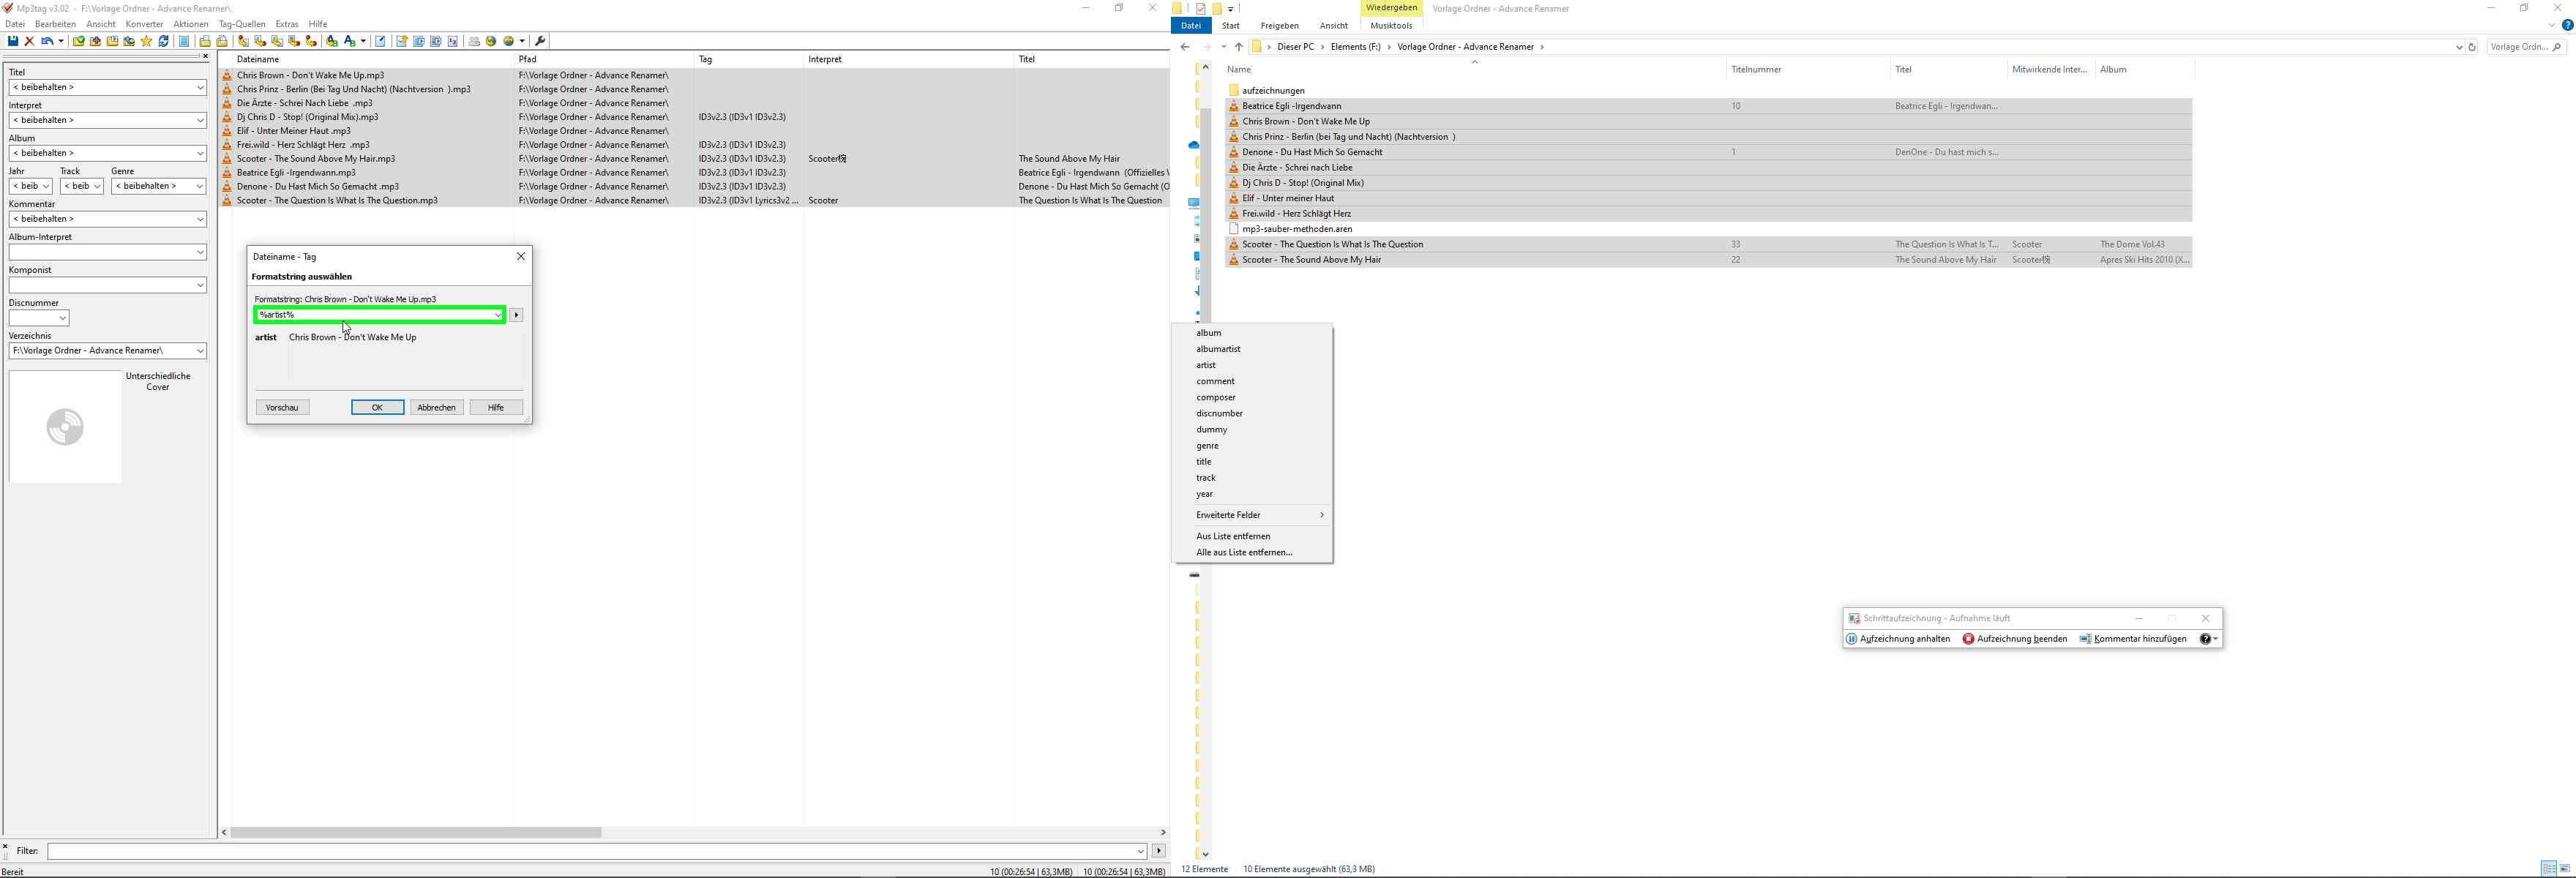Click the Change directory folder icon
The width and height of the screenshot is (2576, 878).
(79, 41)
